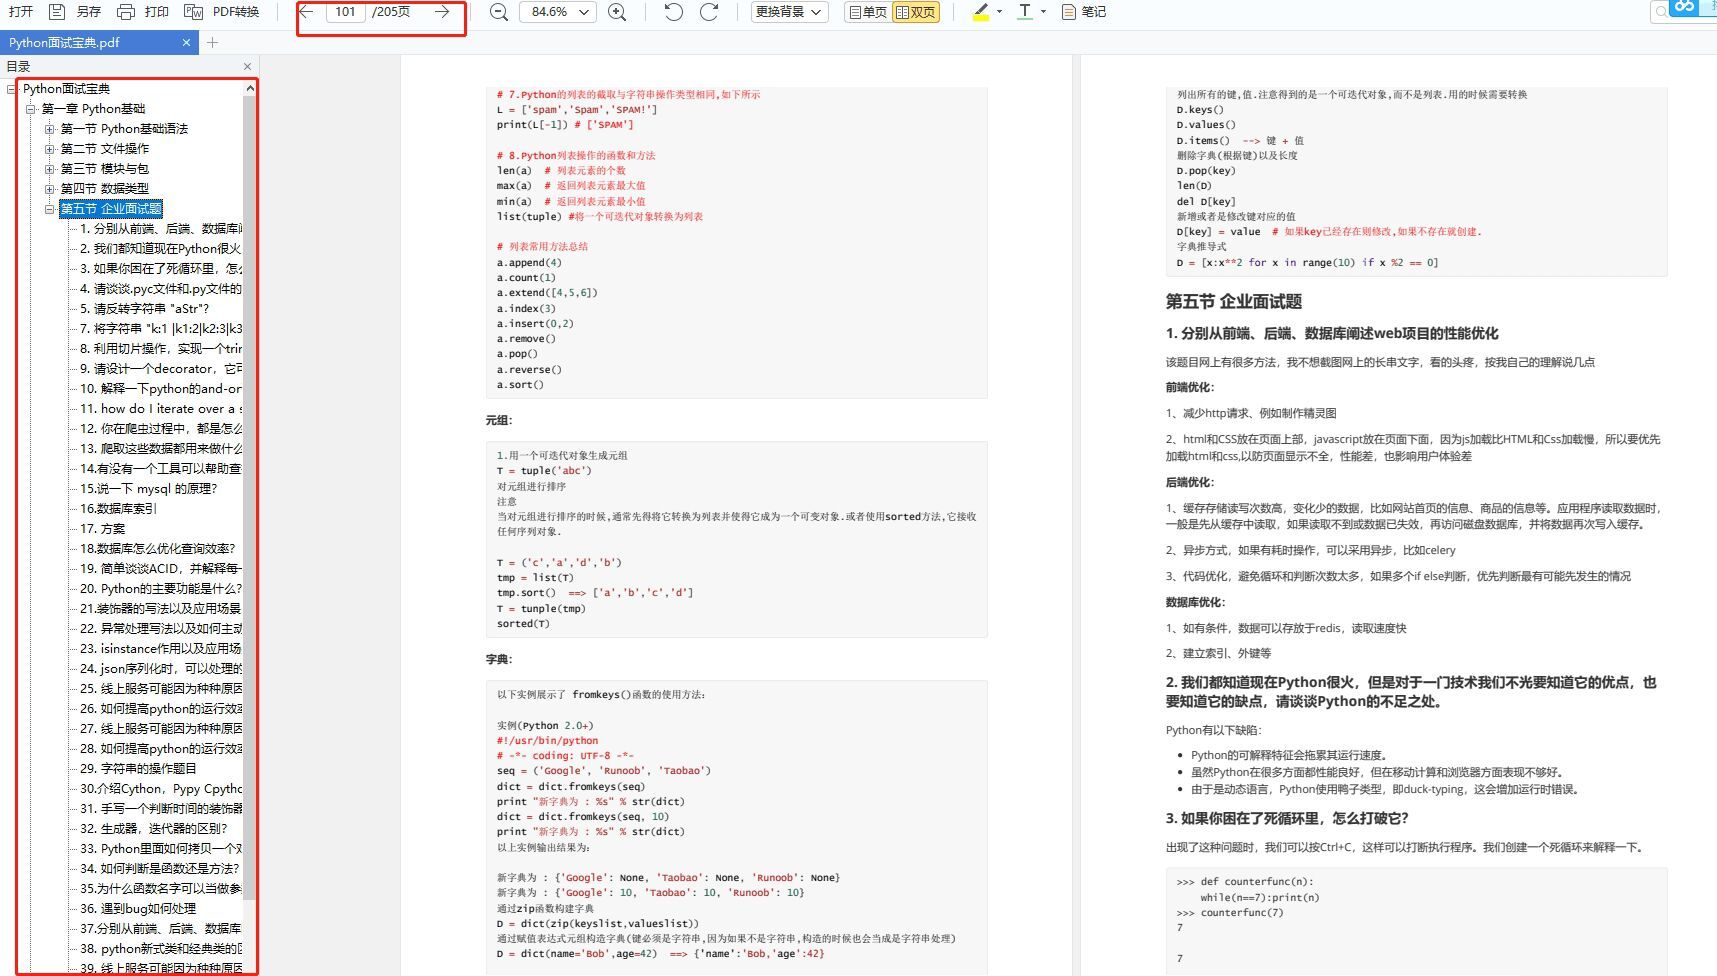Open outline item 16.数据库索引
The height and width of the screenshot is (976, 1717).
[x=118, y=509]
